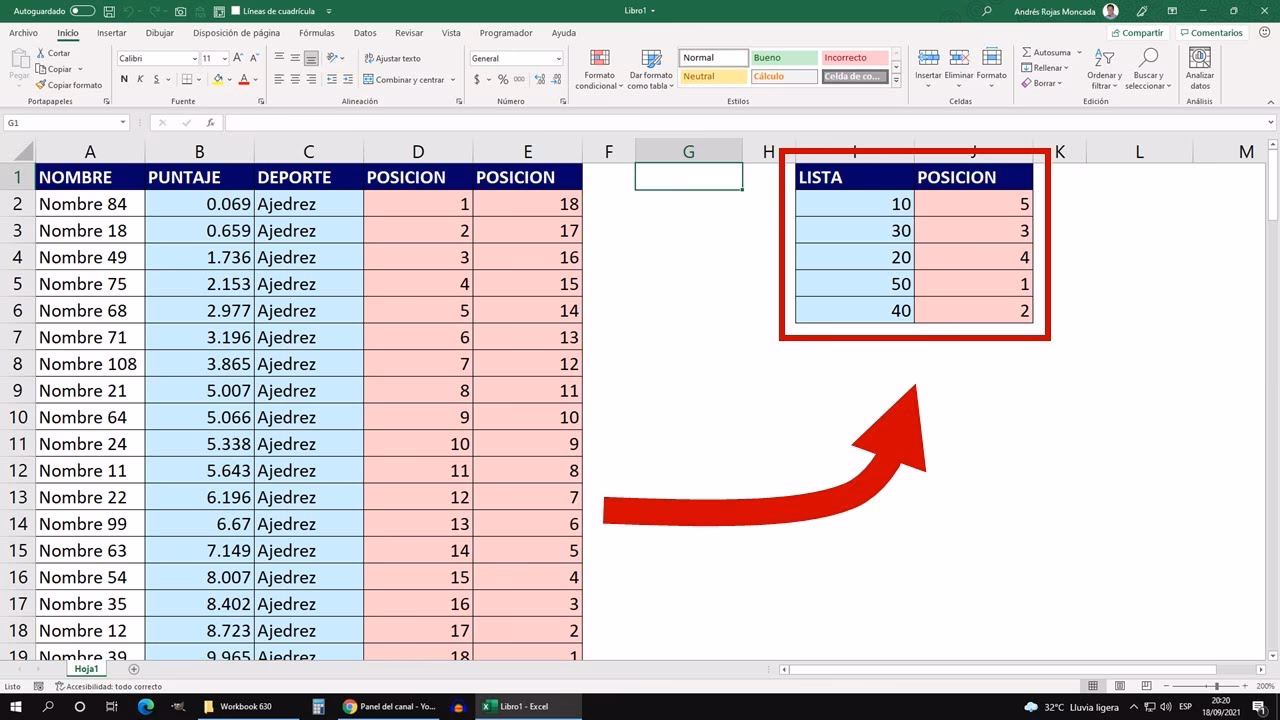Open the General number format dropdown
Viewport: 1280px width, 720px height.
(x=558, y=57)
